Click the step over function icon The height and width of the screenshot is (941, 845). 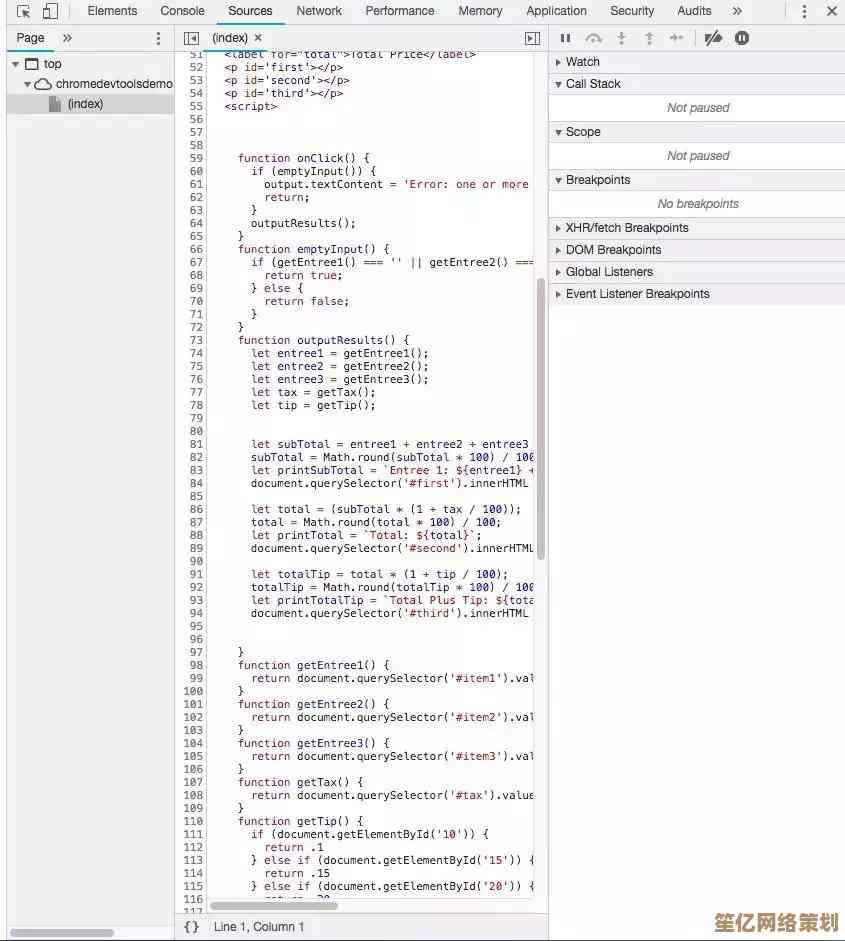pyautogui.click(x=593, y=38)
